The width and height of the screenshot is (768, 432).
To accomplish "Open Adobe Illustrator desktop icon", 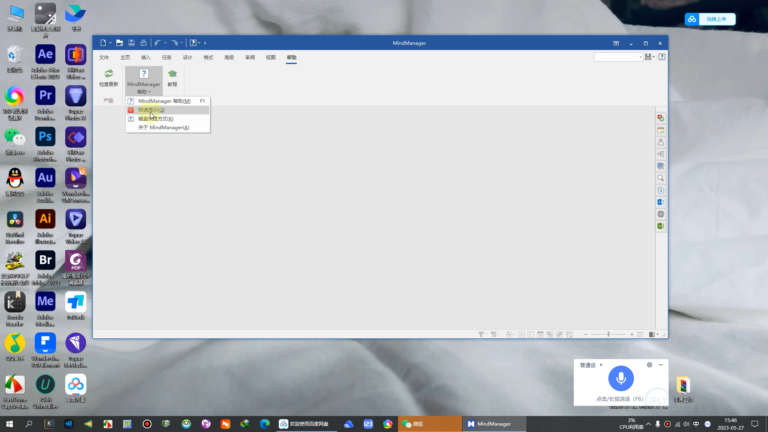I will pyautogui.click(x=45, y=225).
